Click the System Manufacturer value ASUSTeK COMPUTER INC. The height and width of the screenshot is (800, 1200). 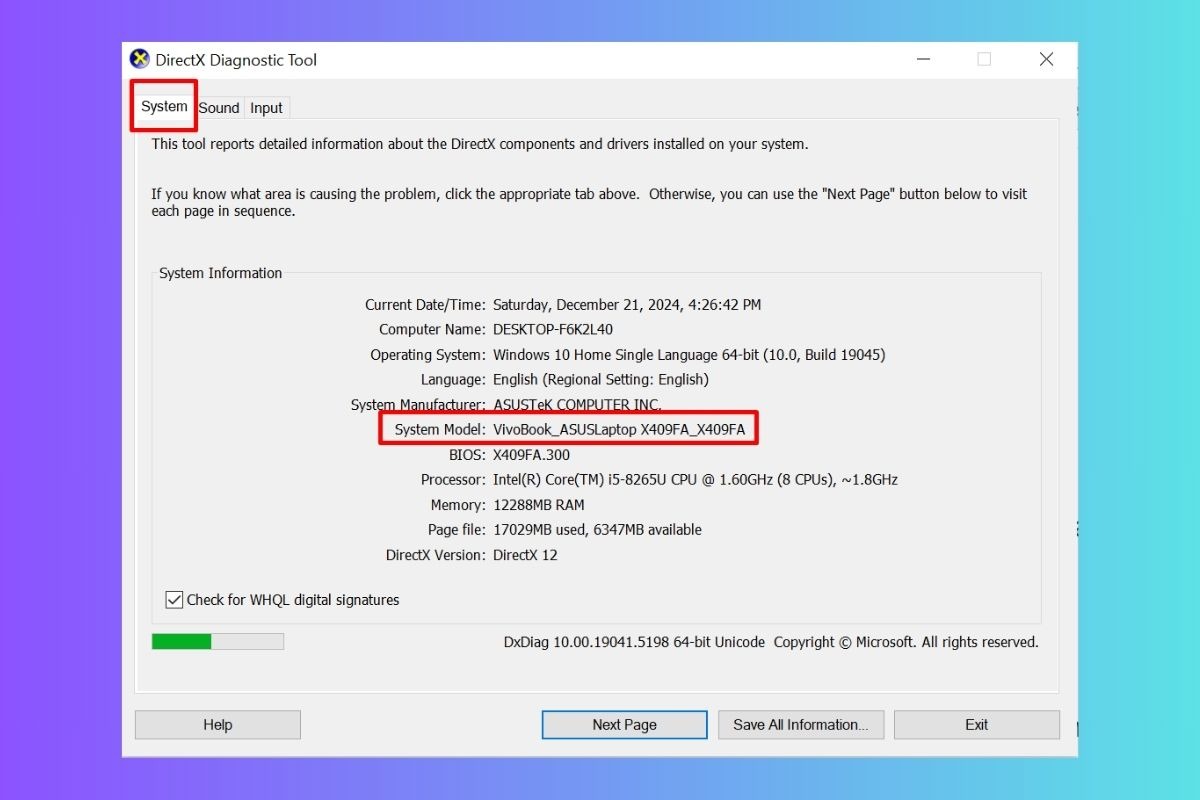click(577, 404)
